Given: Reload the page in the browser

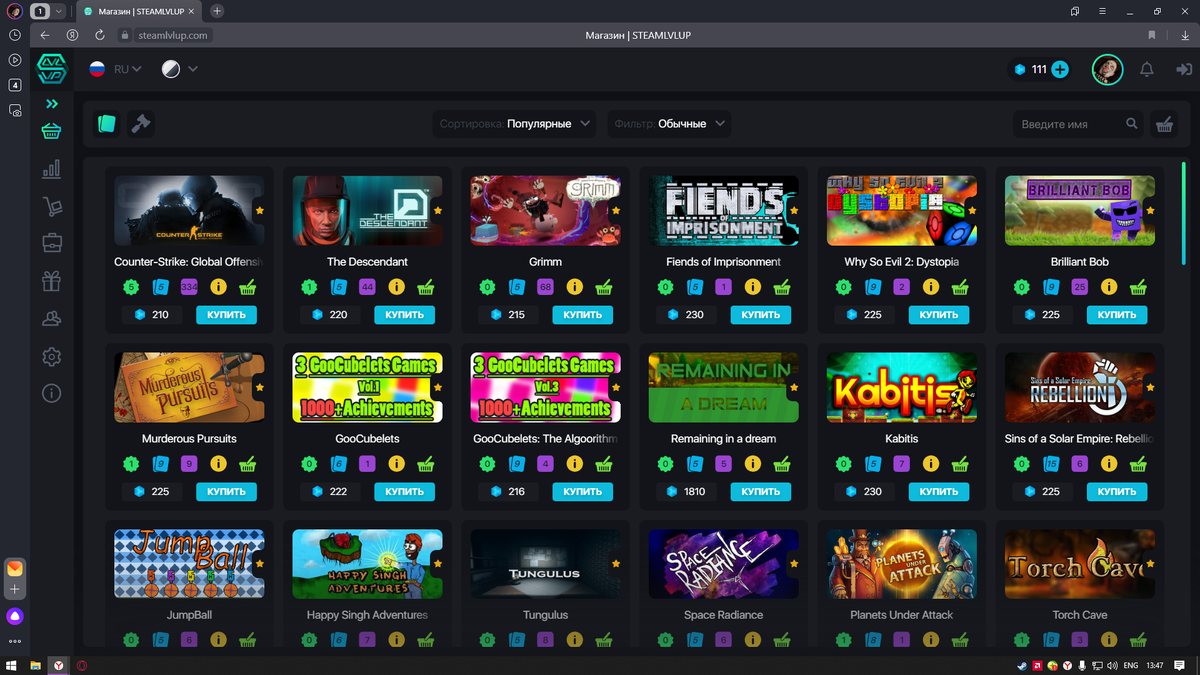Looking at the screenshot, I should 99,35.
